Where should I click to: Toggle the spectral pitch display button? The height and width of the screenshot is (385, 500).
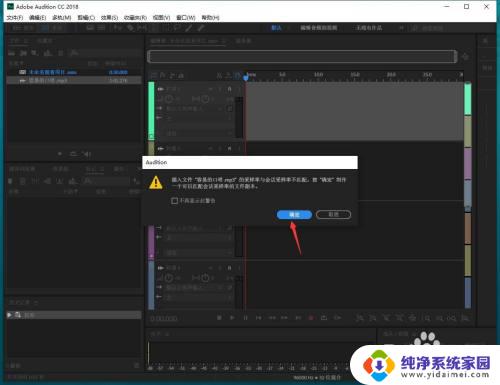click(x=102, y=28)
